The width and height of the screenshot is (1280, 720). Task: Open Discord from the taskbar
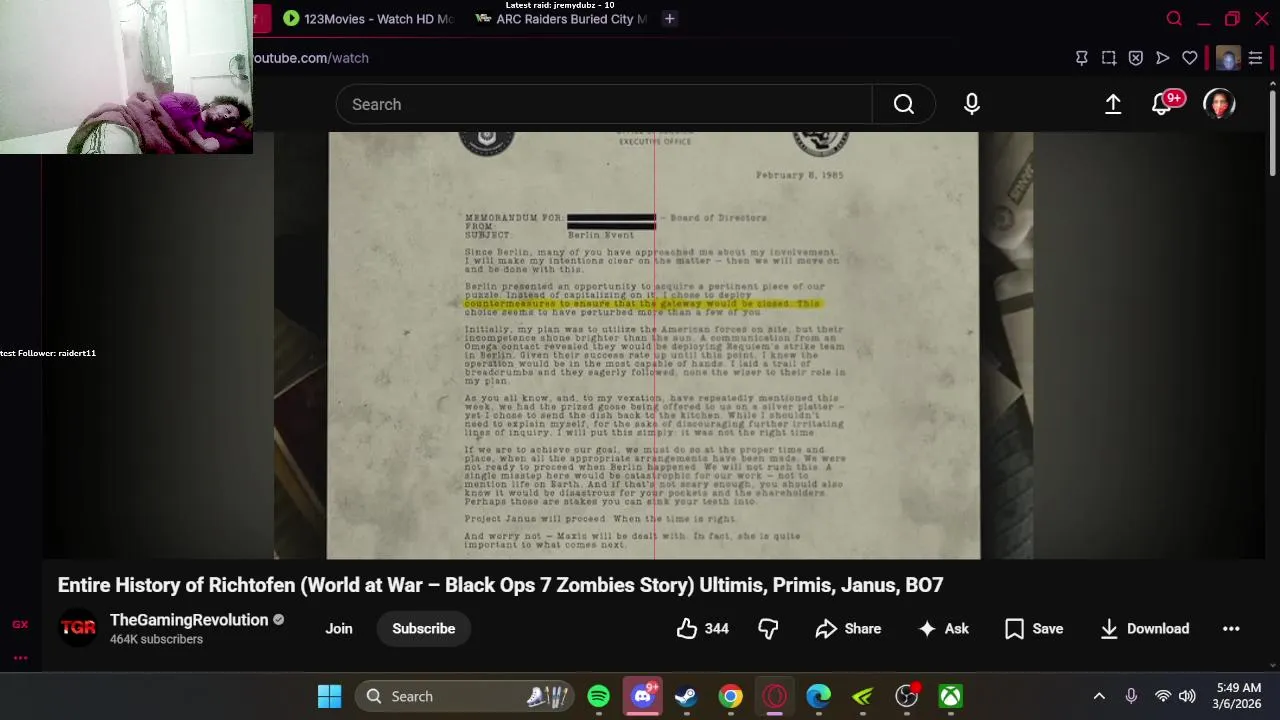pyautogui.click(x=643, y=696)
